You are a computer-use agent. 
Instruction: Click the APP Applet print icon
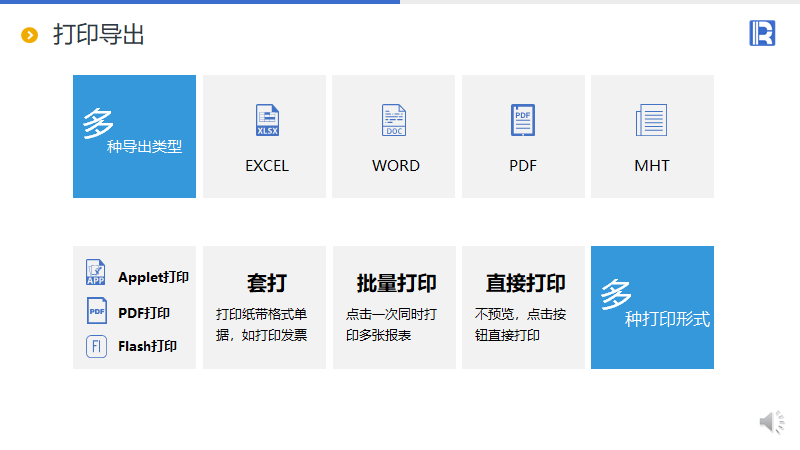95,272
